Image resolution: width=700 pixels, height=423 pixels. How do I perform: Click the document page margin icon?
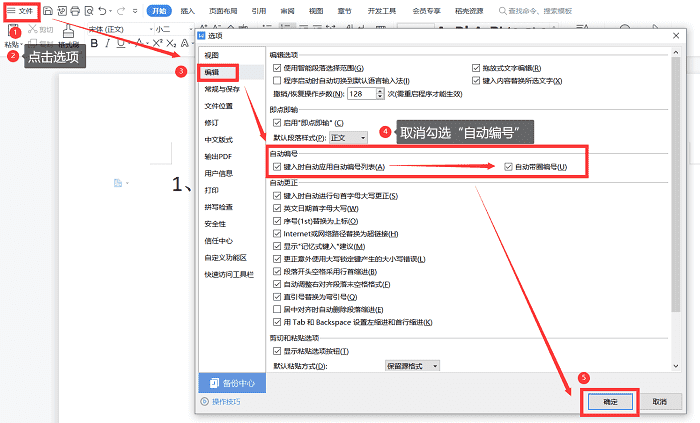coord(118,183)
